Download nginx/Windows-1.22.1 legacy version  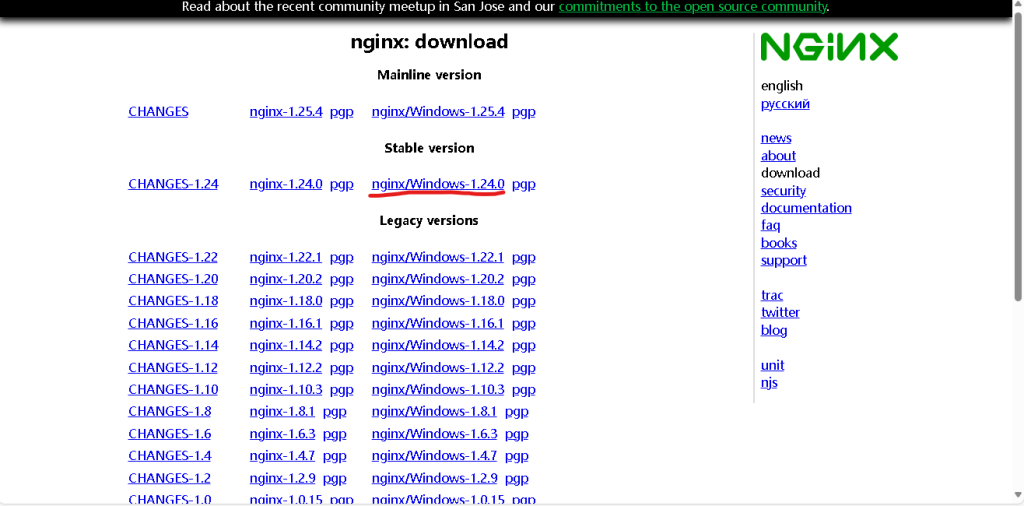437,257
